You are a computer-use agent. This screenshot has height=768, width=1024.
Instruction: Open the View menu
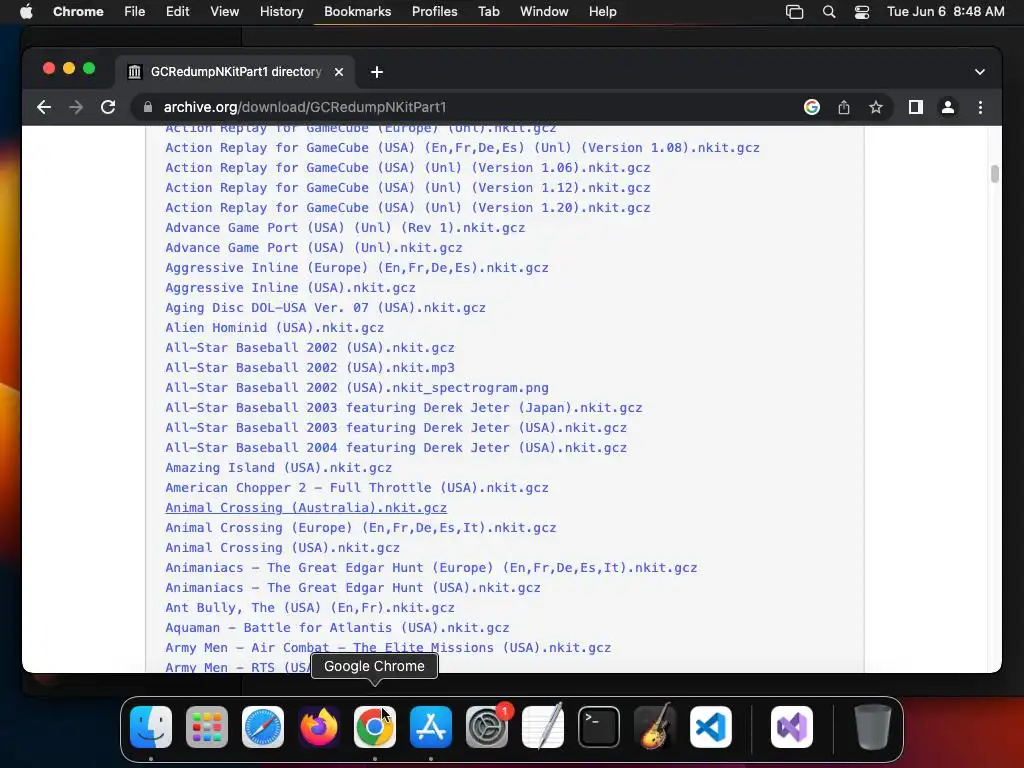[225, 12]
